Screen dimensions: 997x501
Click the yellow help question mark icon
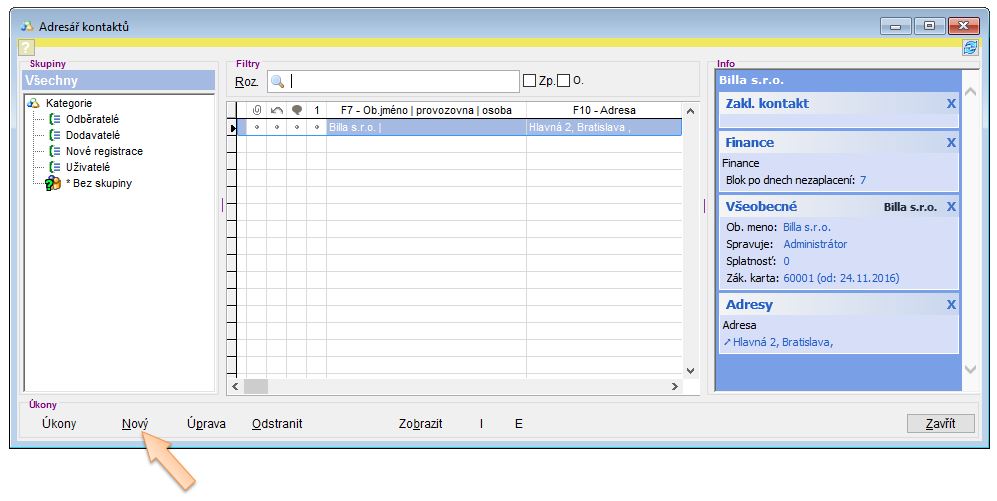point(27,48)
